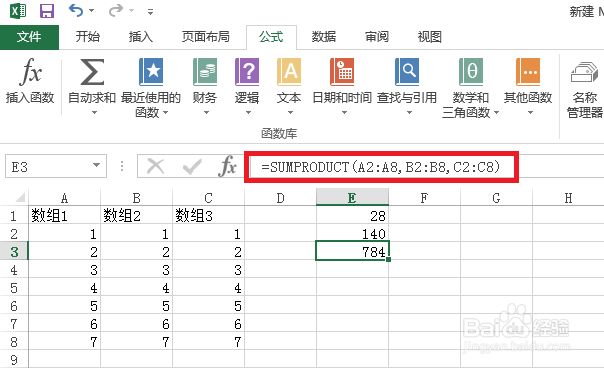Screen dimensions: 604x368
Task: Switch to the 插入 tab
Action: click(141, 37)
